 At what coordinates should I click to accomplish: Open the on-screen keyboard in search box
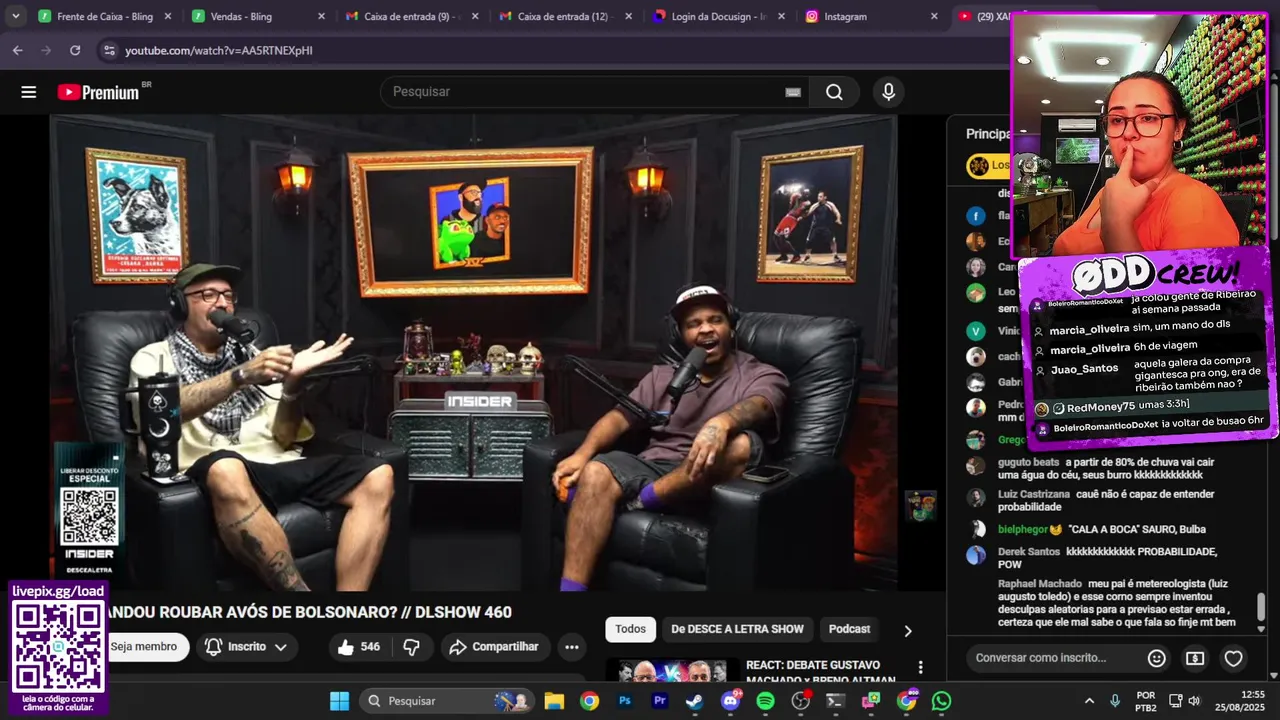793,92
